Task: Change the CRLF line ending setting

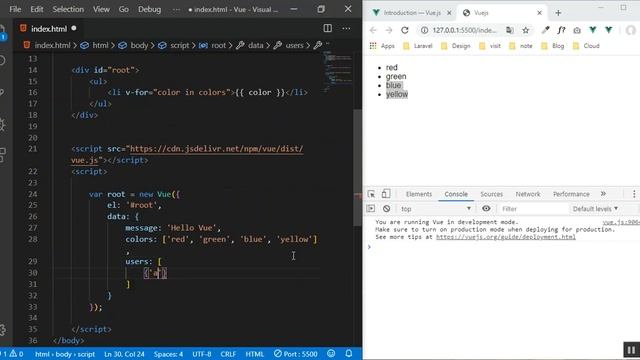Action: pos(228,354)
